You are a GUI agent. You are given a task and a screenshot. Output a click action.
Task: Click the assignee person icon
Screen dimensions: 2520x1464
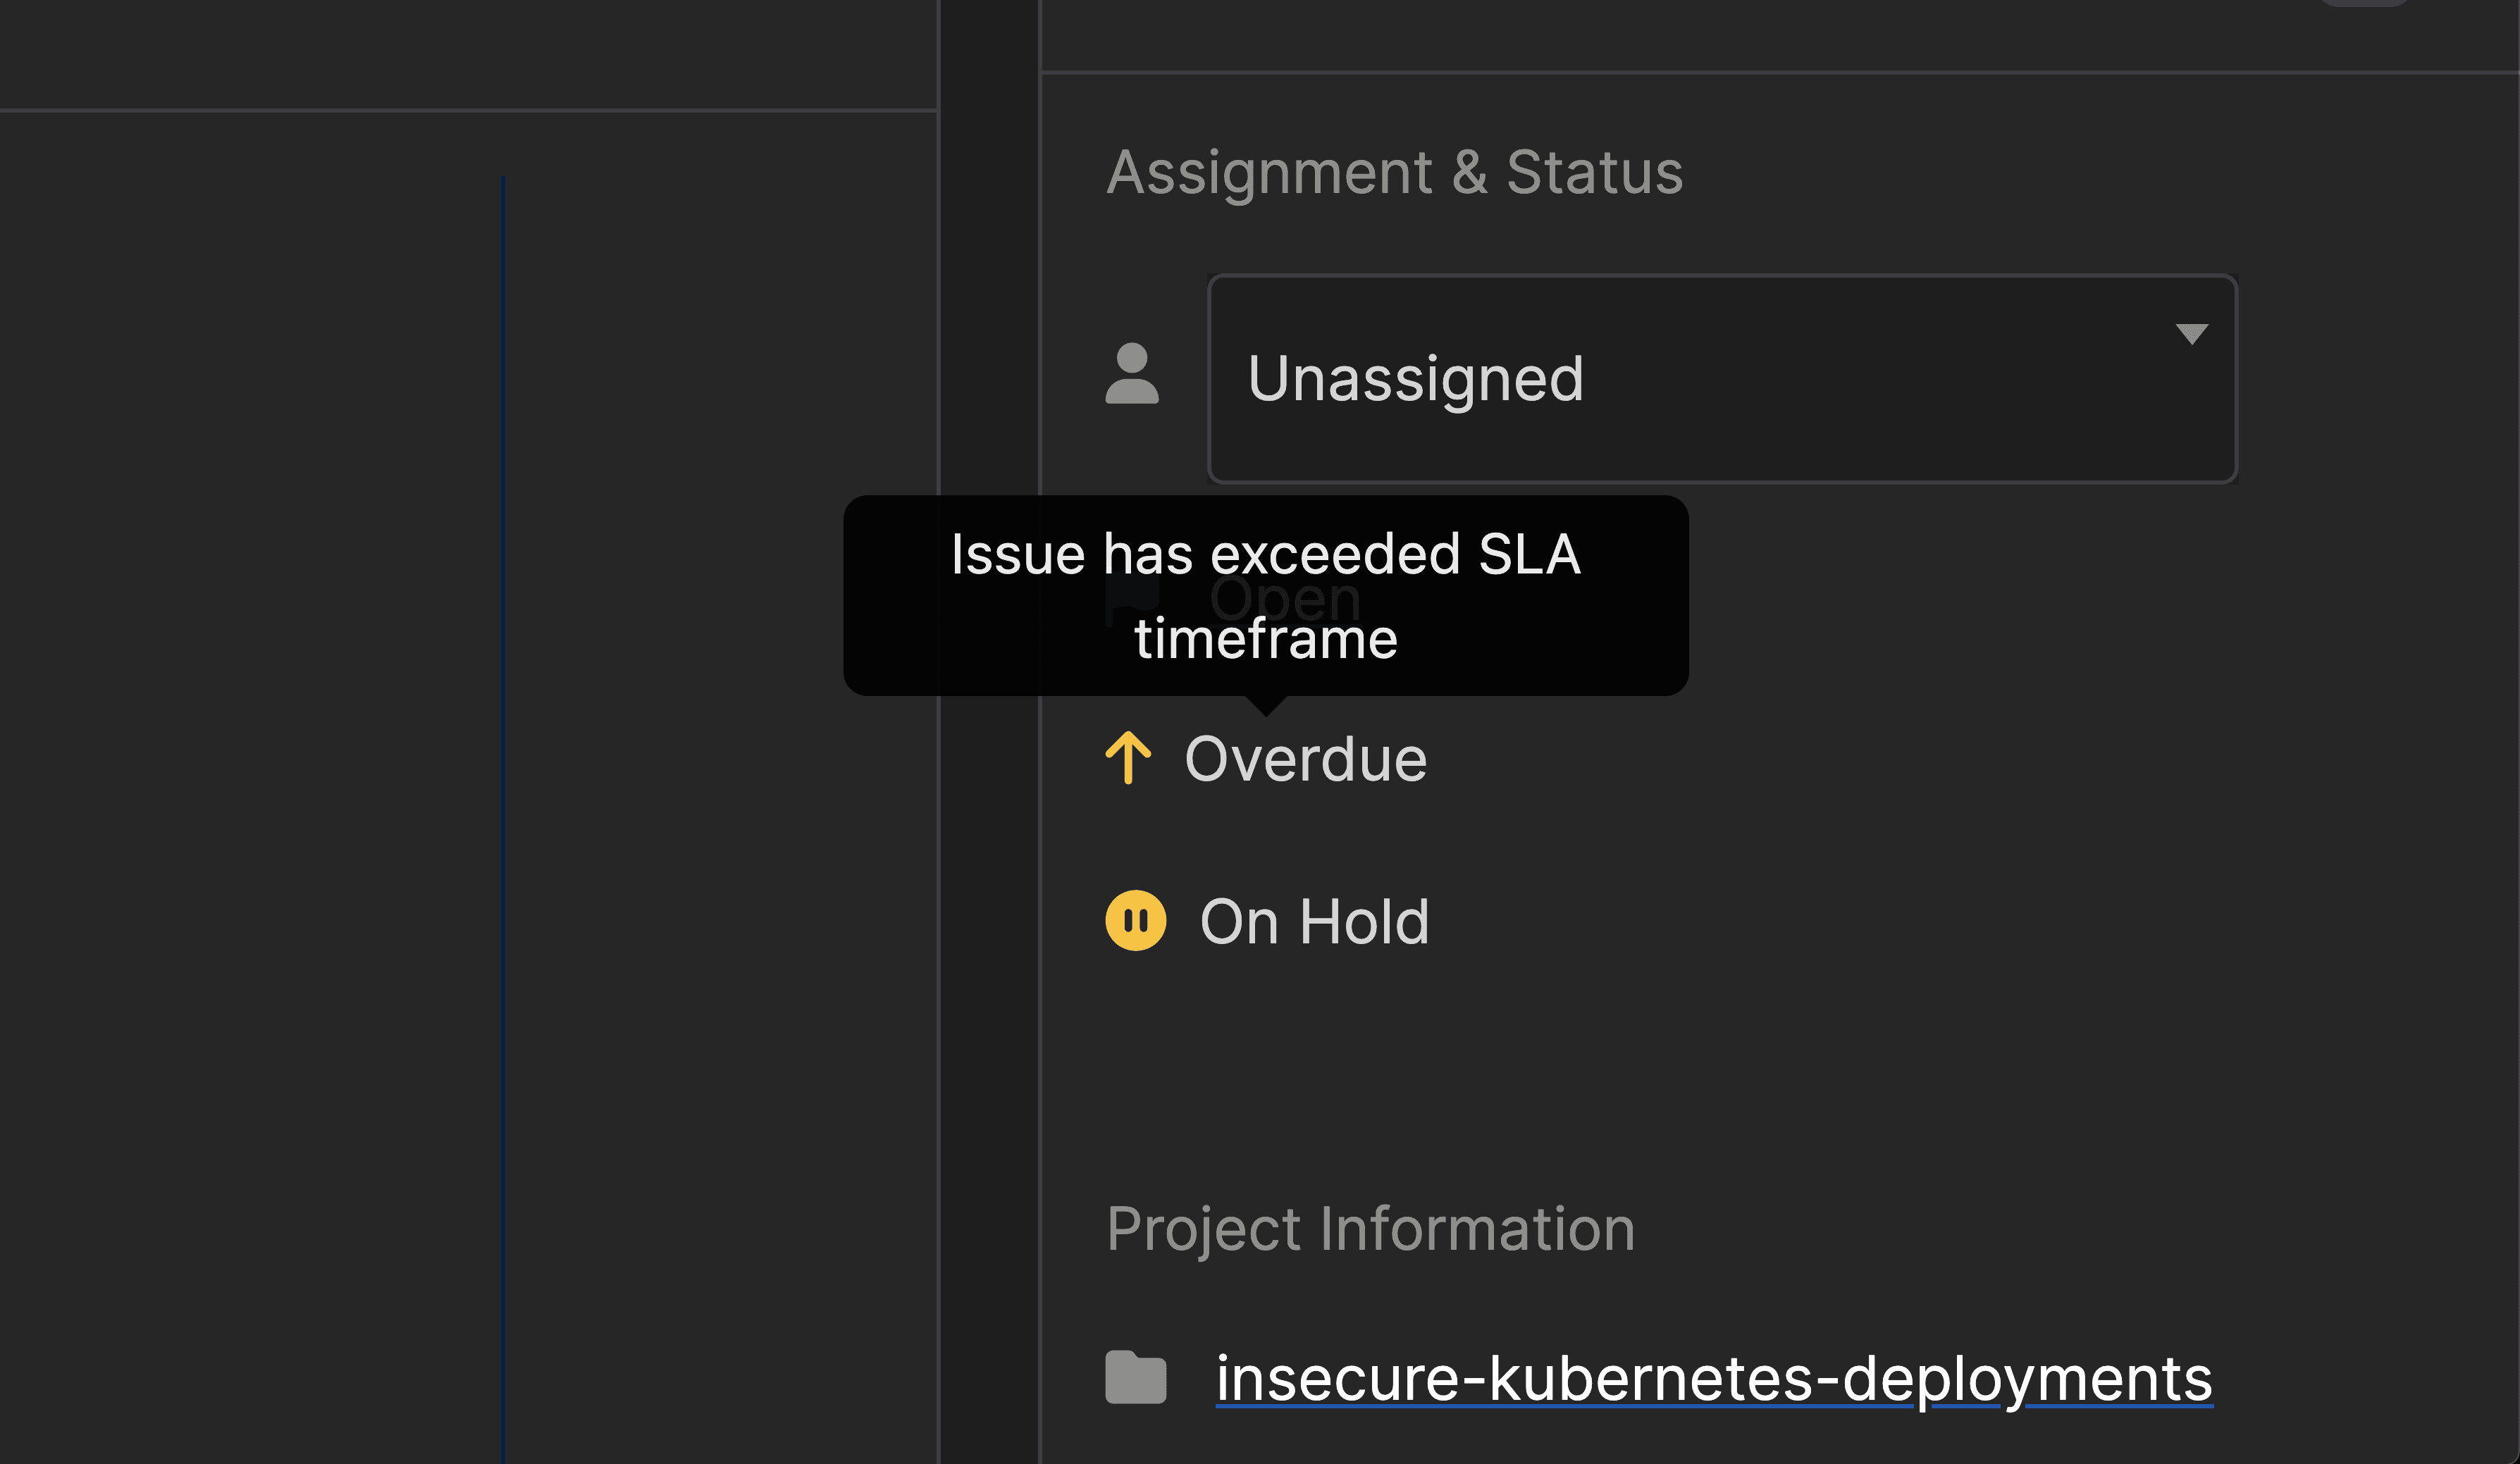pyautogui.click(x=1131, y=374)
